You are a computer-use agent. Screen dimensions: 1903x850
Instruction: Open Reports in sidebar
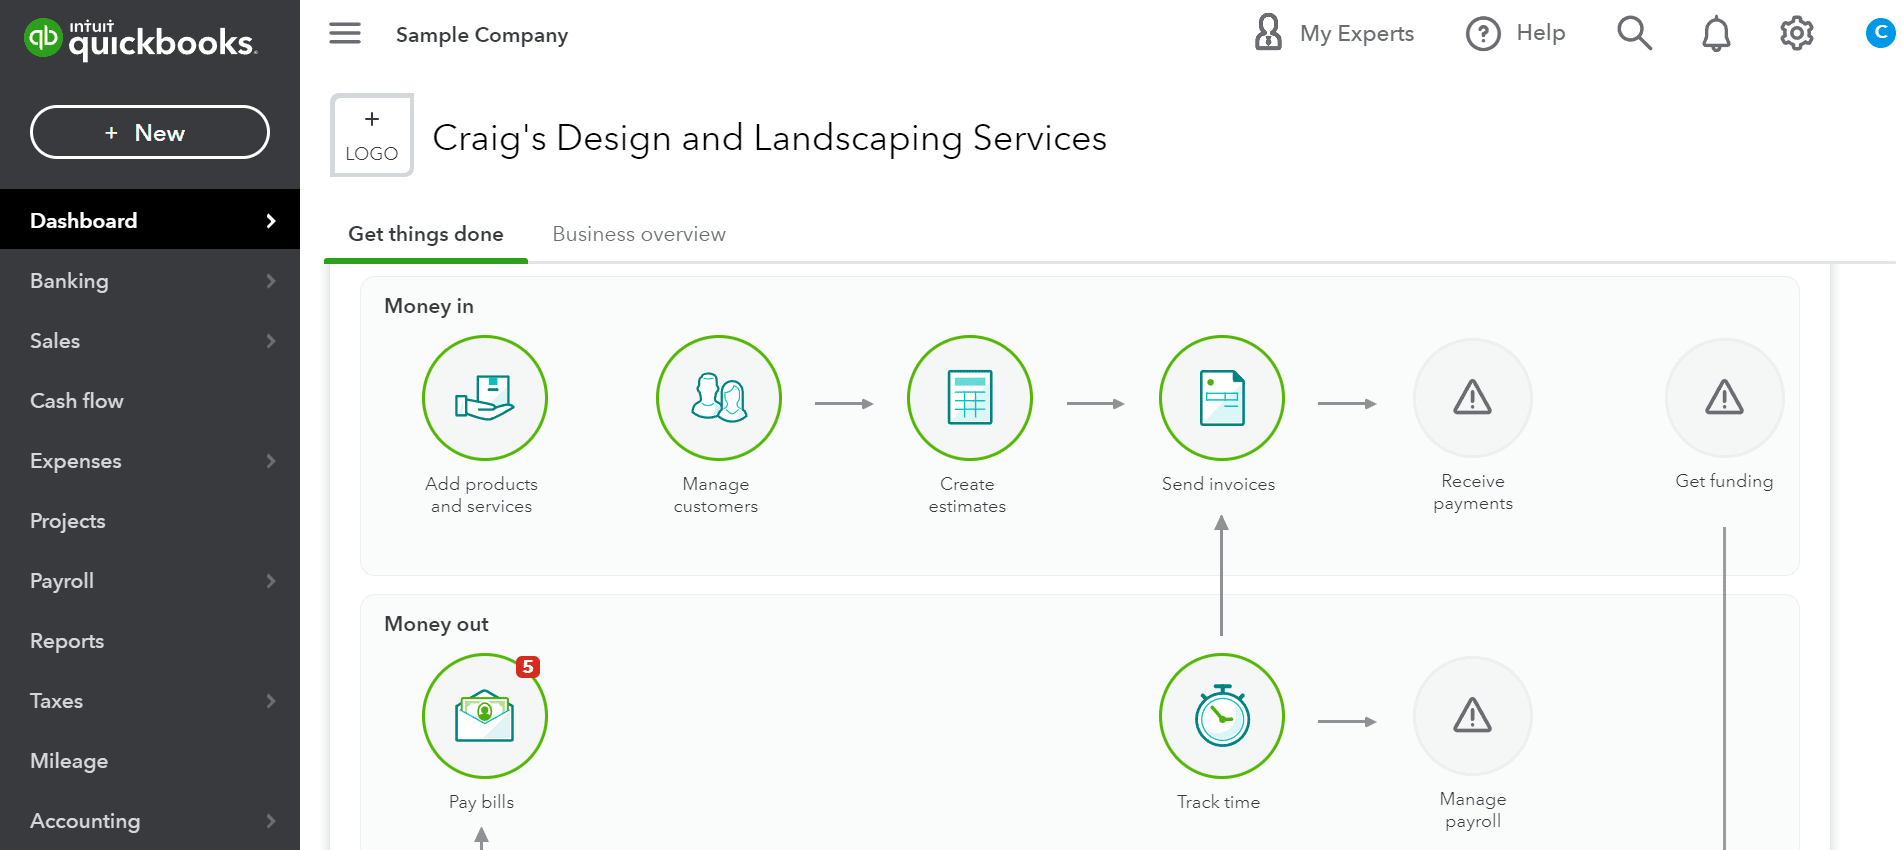150,641
